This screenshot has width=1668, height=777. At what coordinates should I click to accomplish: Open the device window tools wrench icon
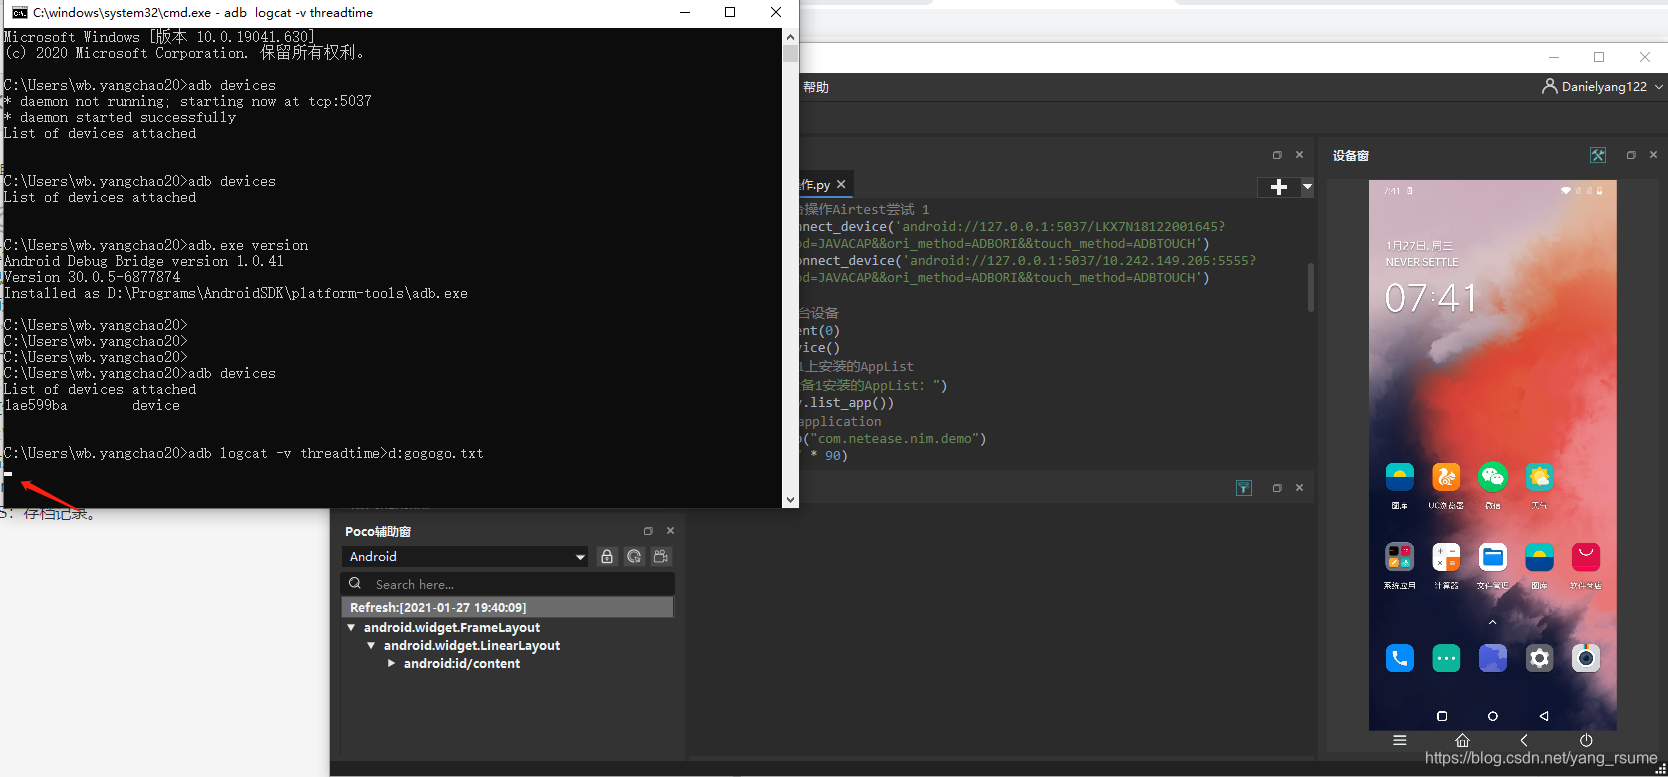point(1598,155)
